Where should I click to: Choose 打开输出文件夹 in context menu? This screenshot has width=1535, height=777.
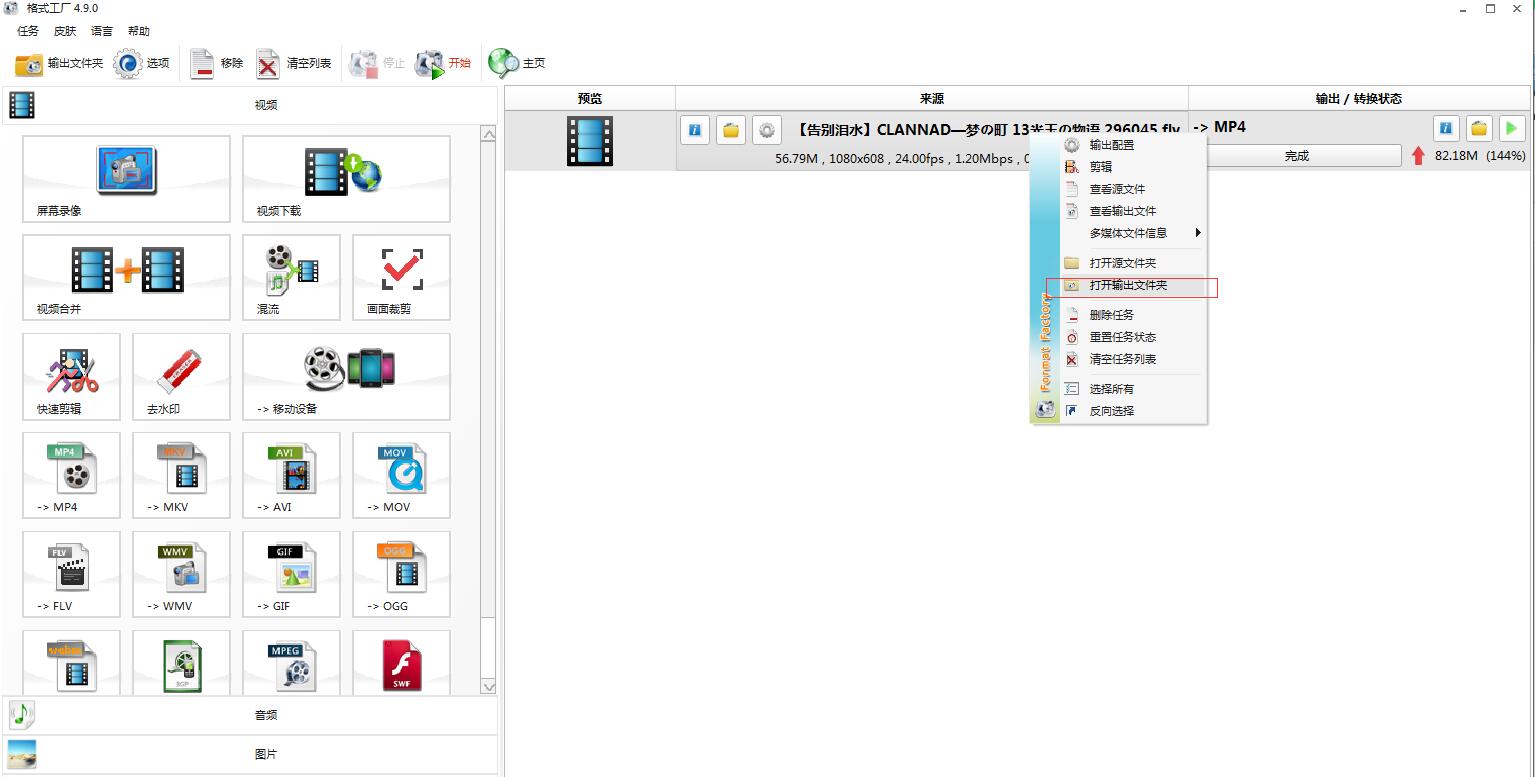pos(1133,285)
